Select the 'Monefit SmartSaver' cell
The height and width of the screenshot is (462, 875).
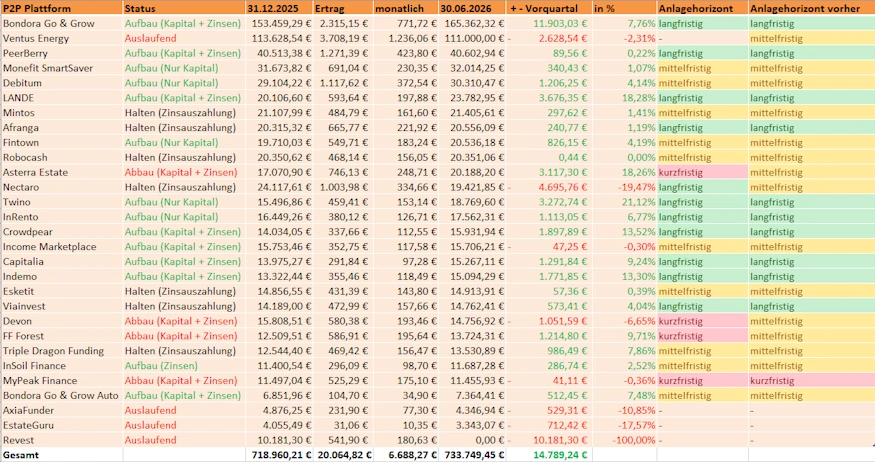click(x=61, y=68)
